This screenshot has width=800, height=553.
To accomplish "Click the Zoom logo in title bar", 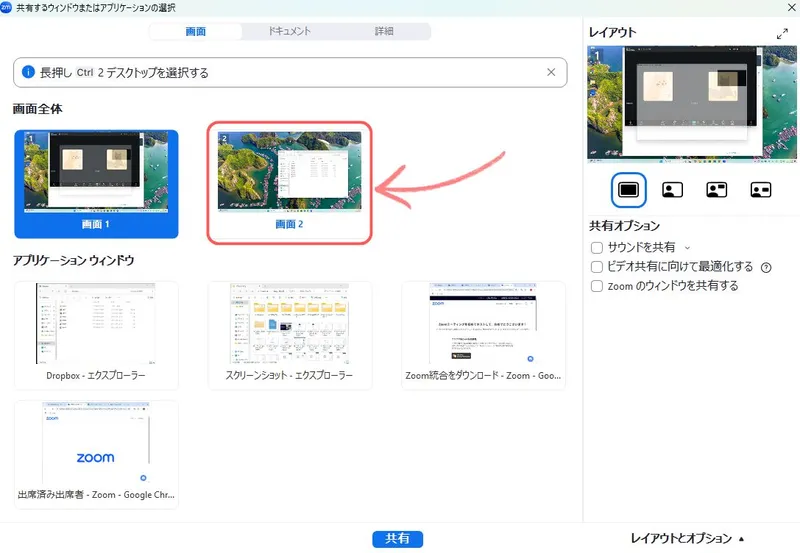I will (x=7, y=7).
